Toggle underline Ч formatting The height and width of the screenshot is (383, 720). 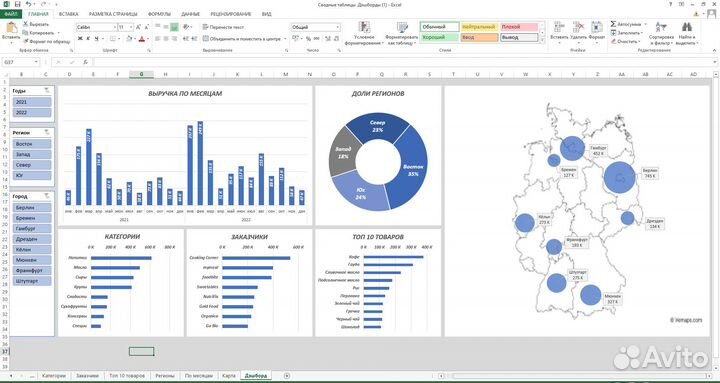pos(96,39)
